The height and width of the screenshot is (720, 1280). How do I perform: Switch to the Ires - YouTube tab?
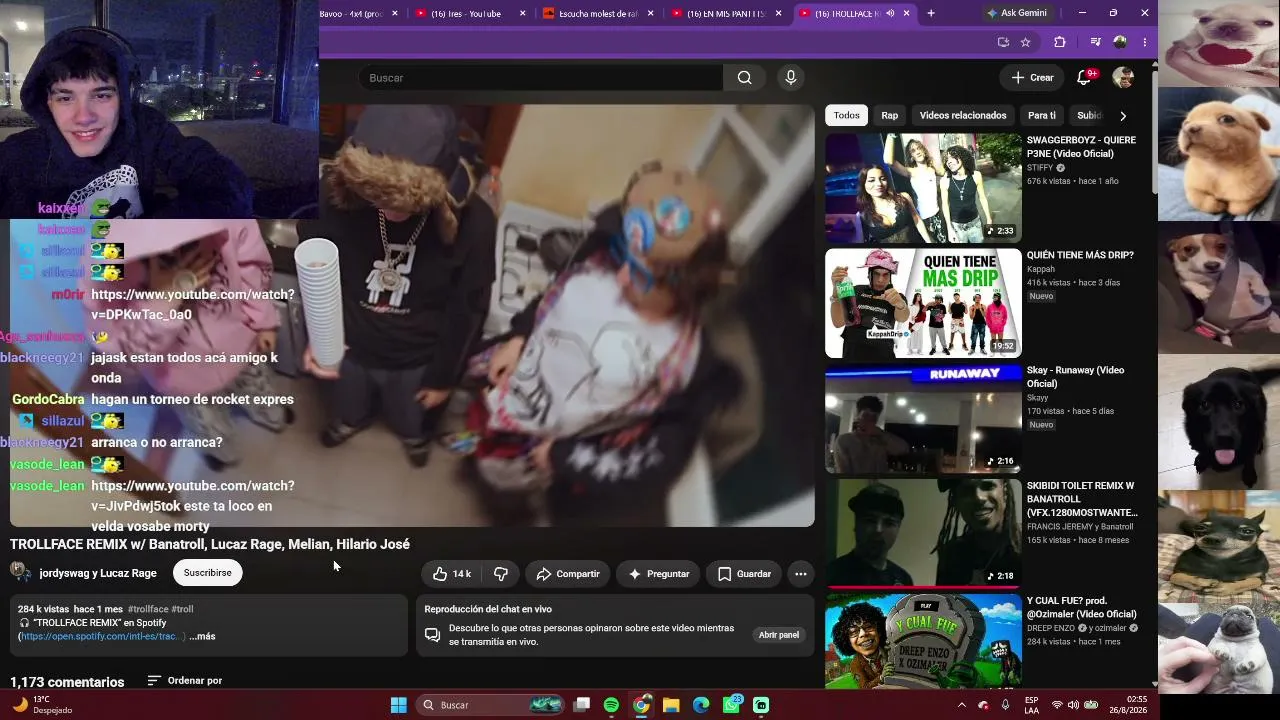465,14
